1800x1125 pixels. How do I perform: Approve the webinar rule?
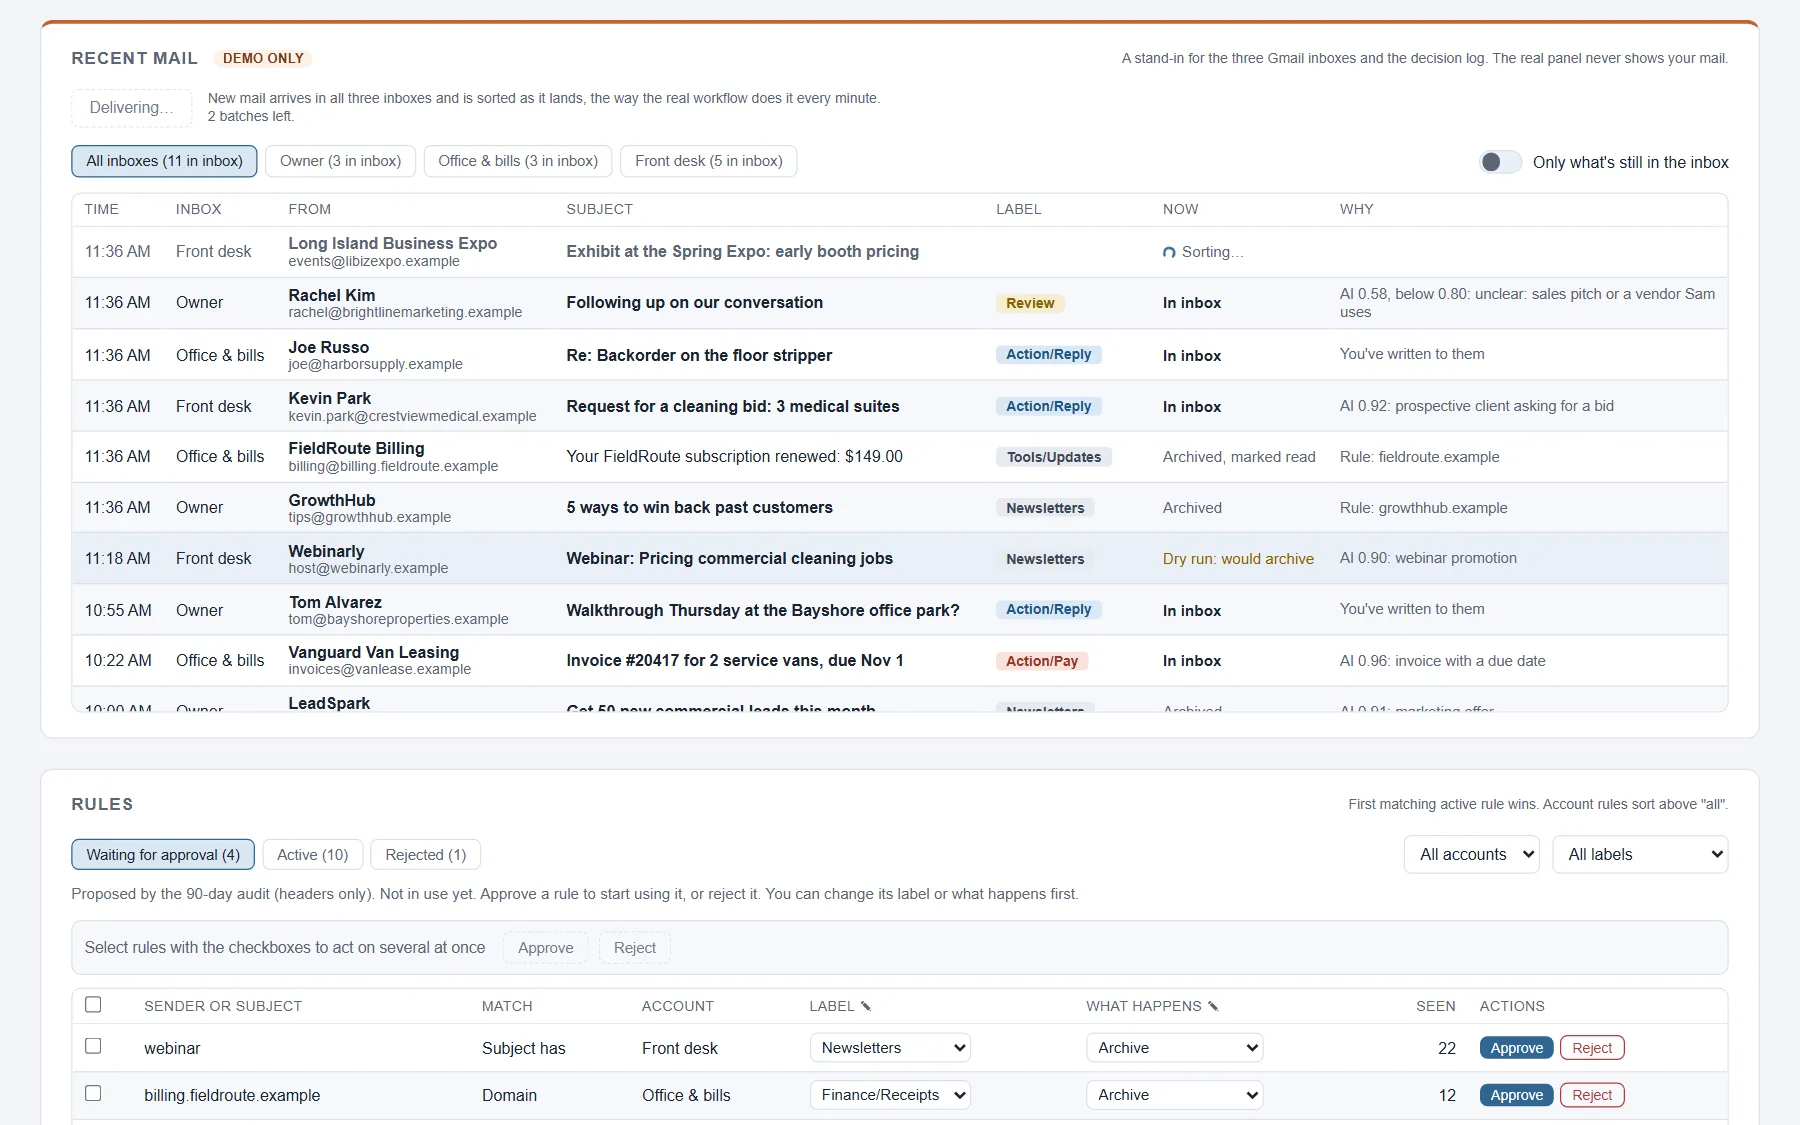tap(1516, 1048)
